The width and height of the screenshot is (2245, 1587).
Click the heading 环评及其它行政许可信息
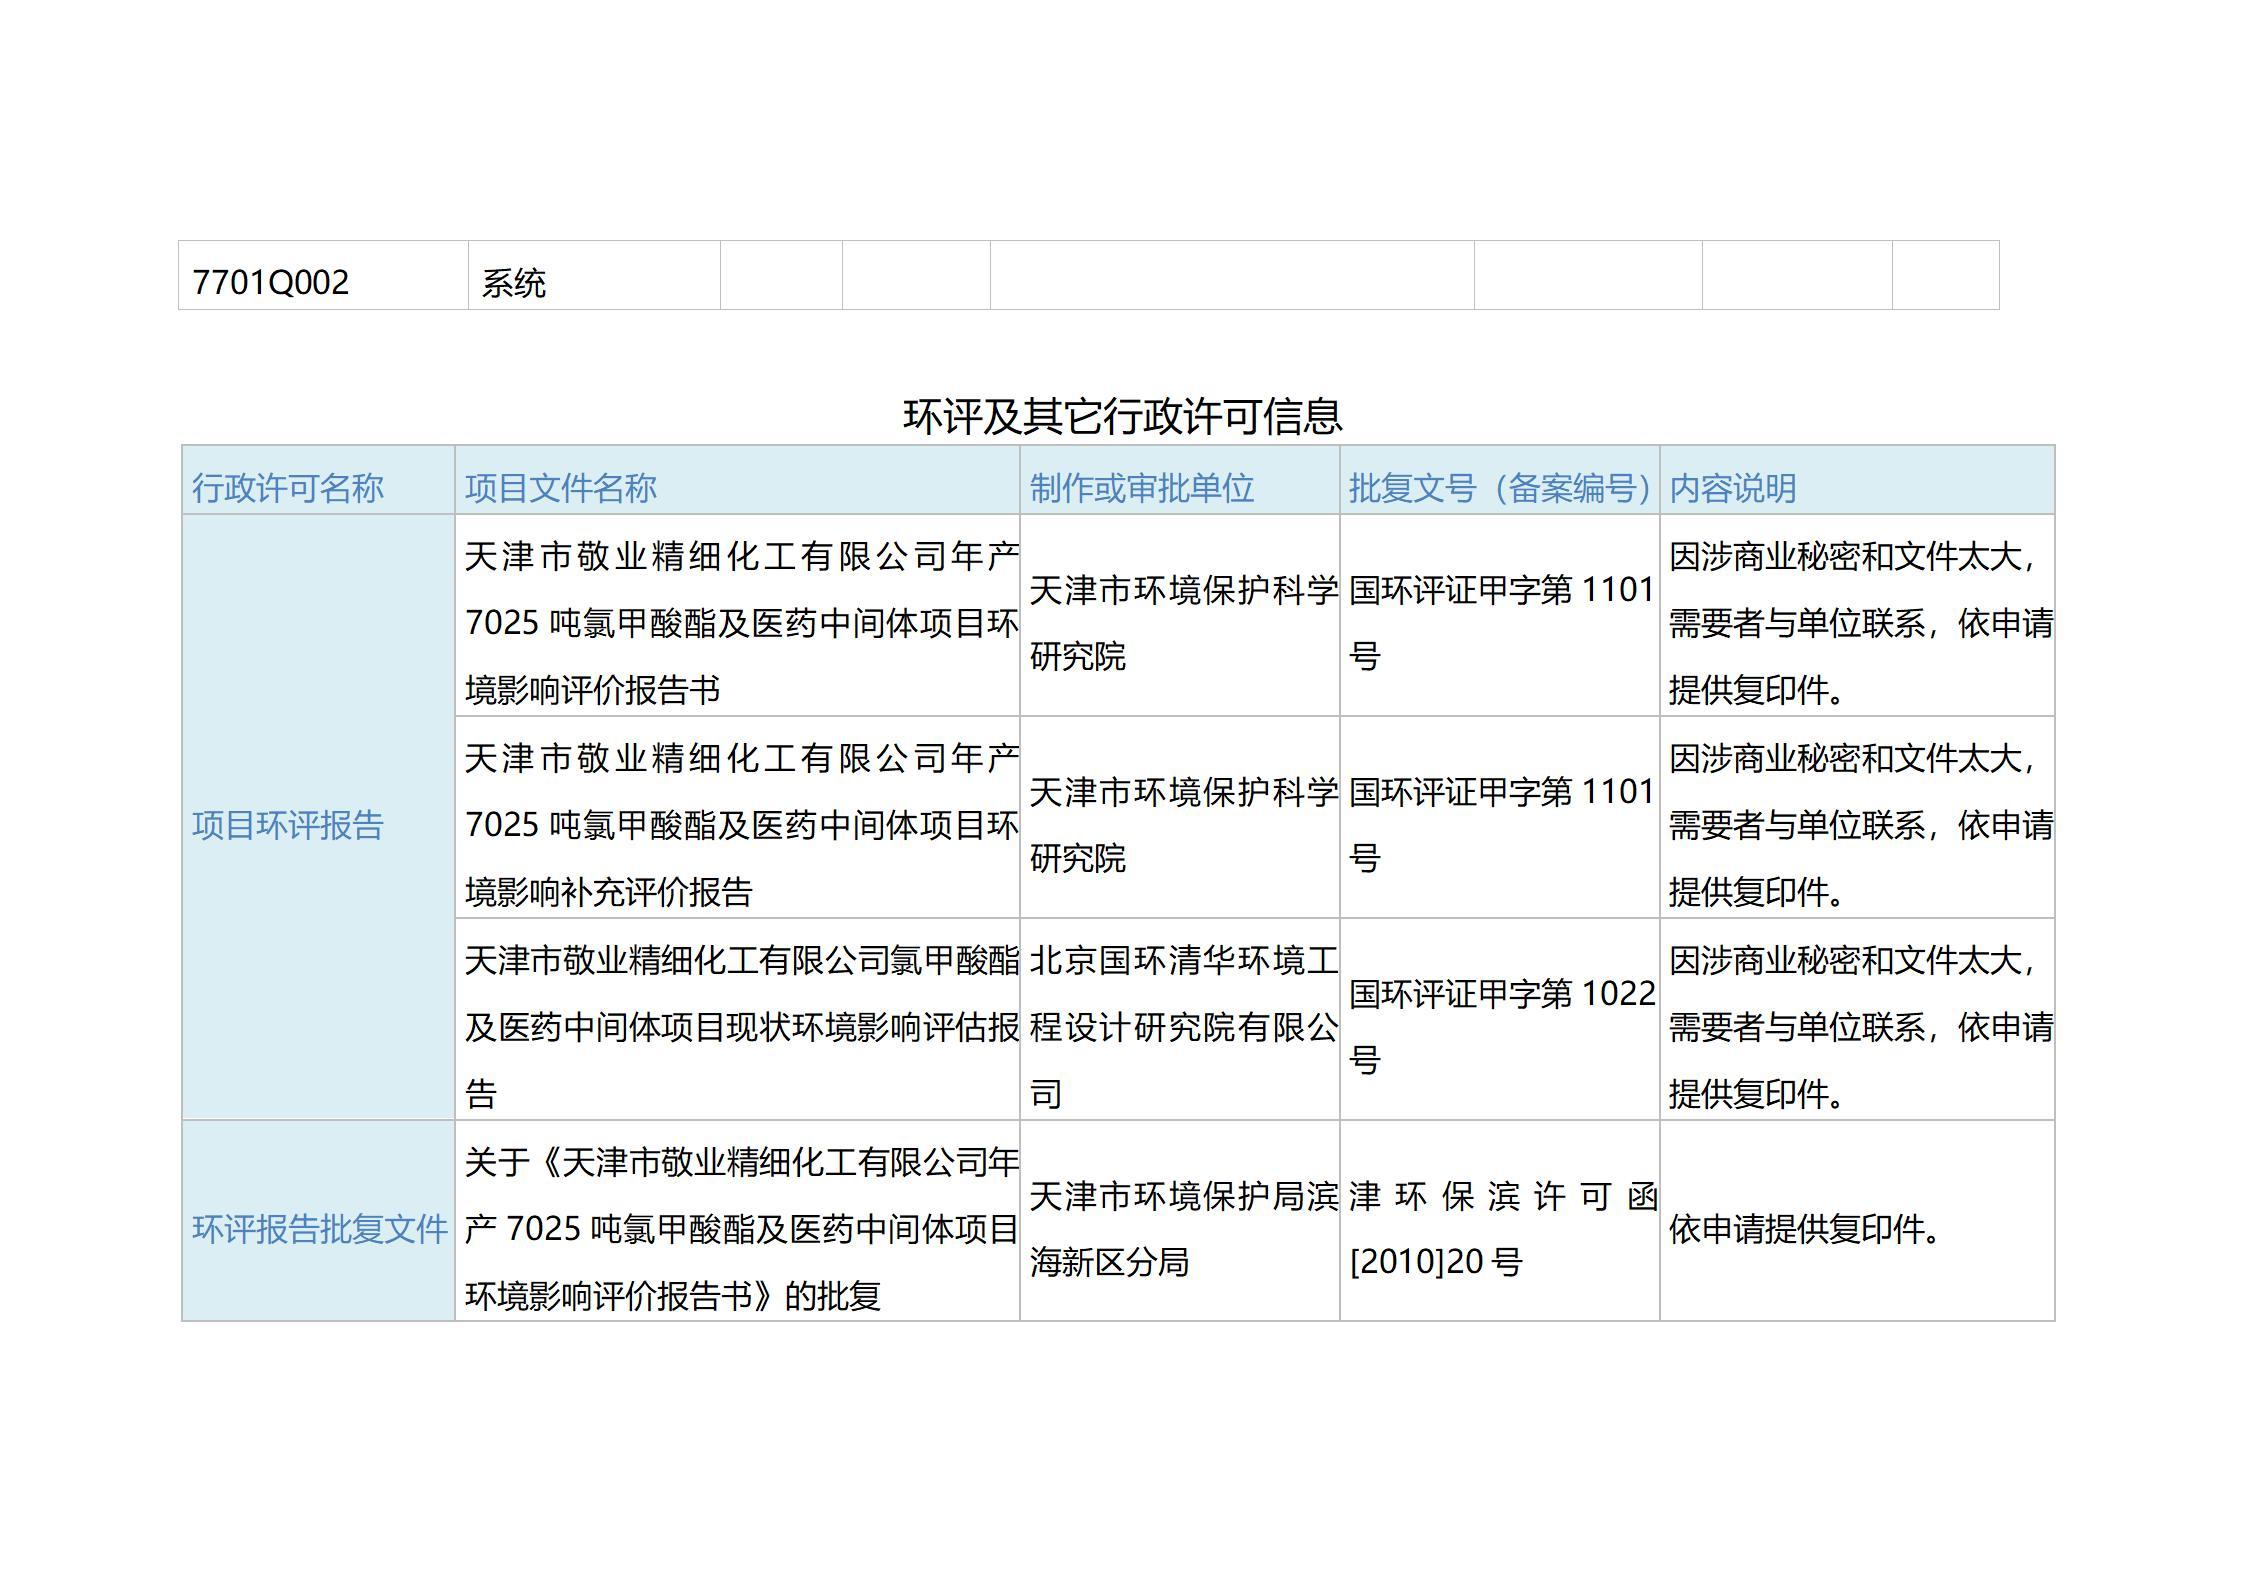1122,416
